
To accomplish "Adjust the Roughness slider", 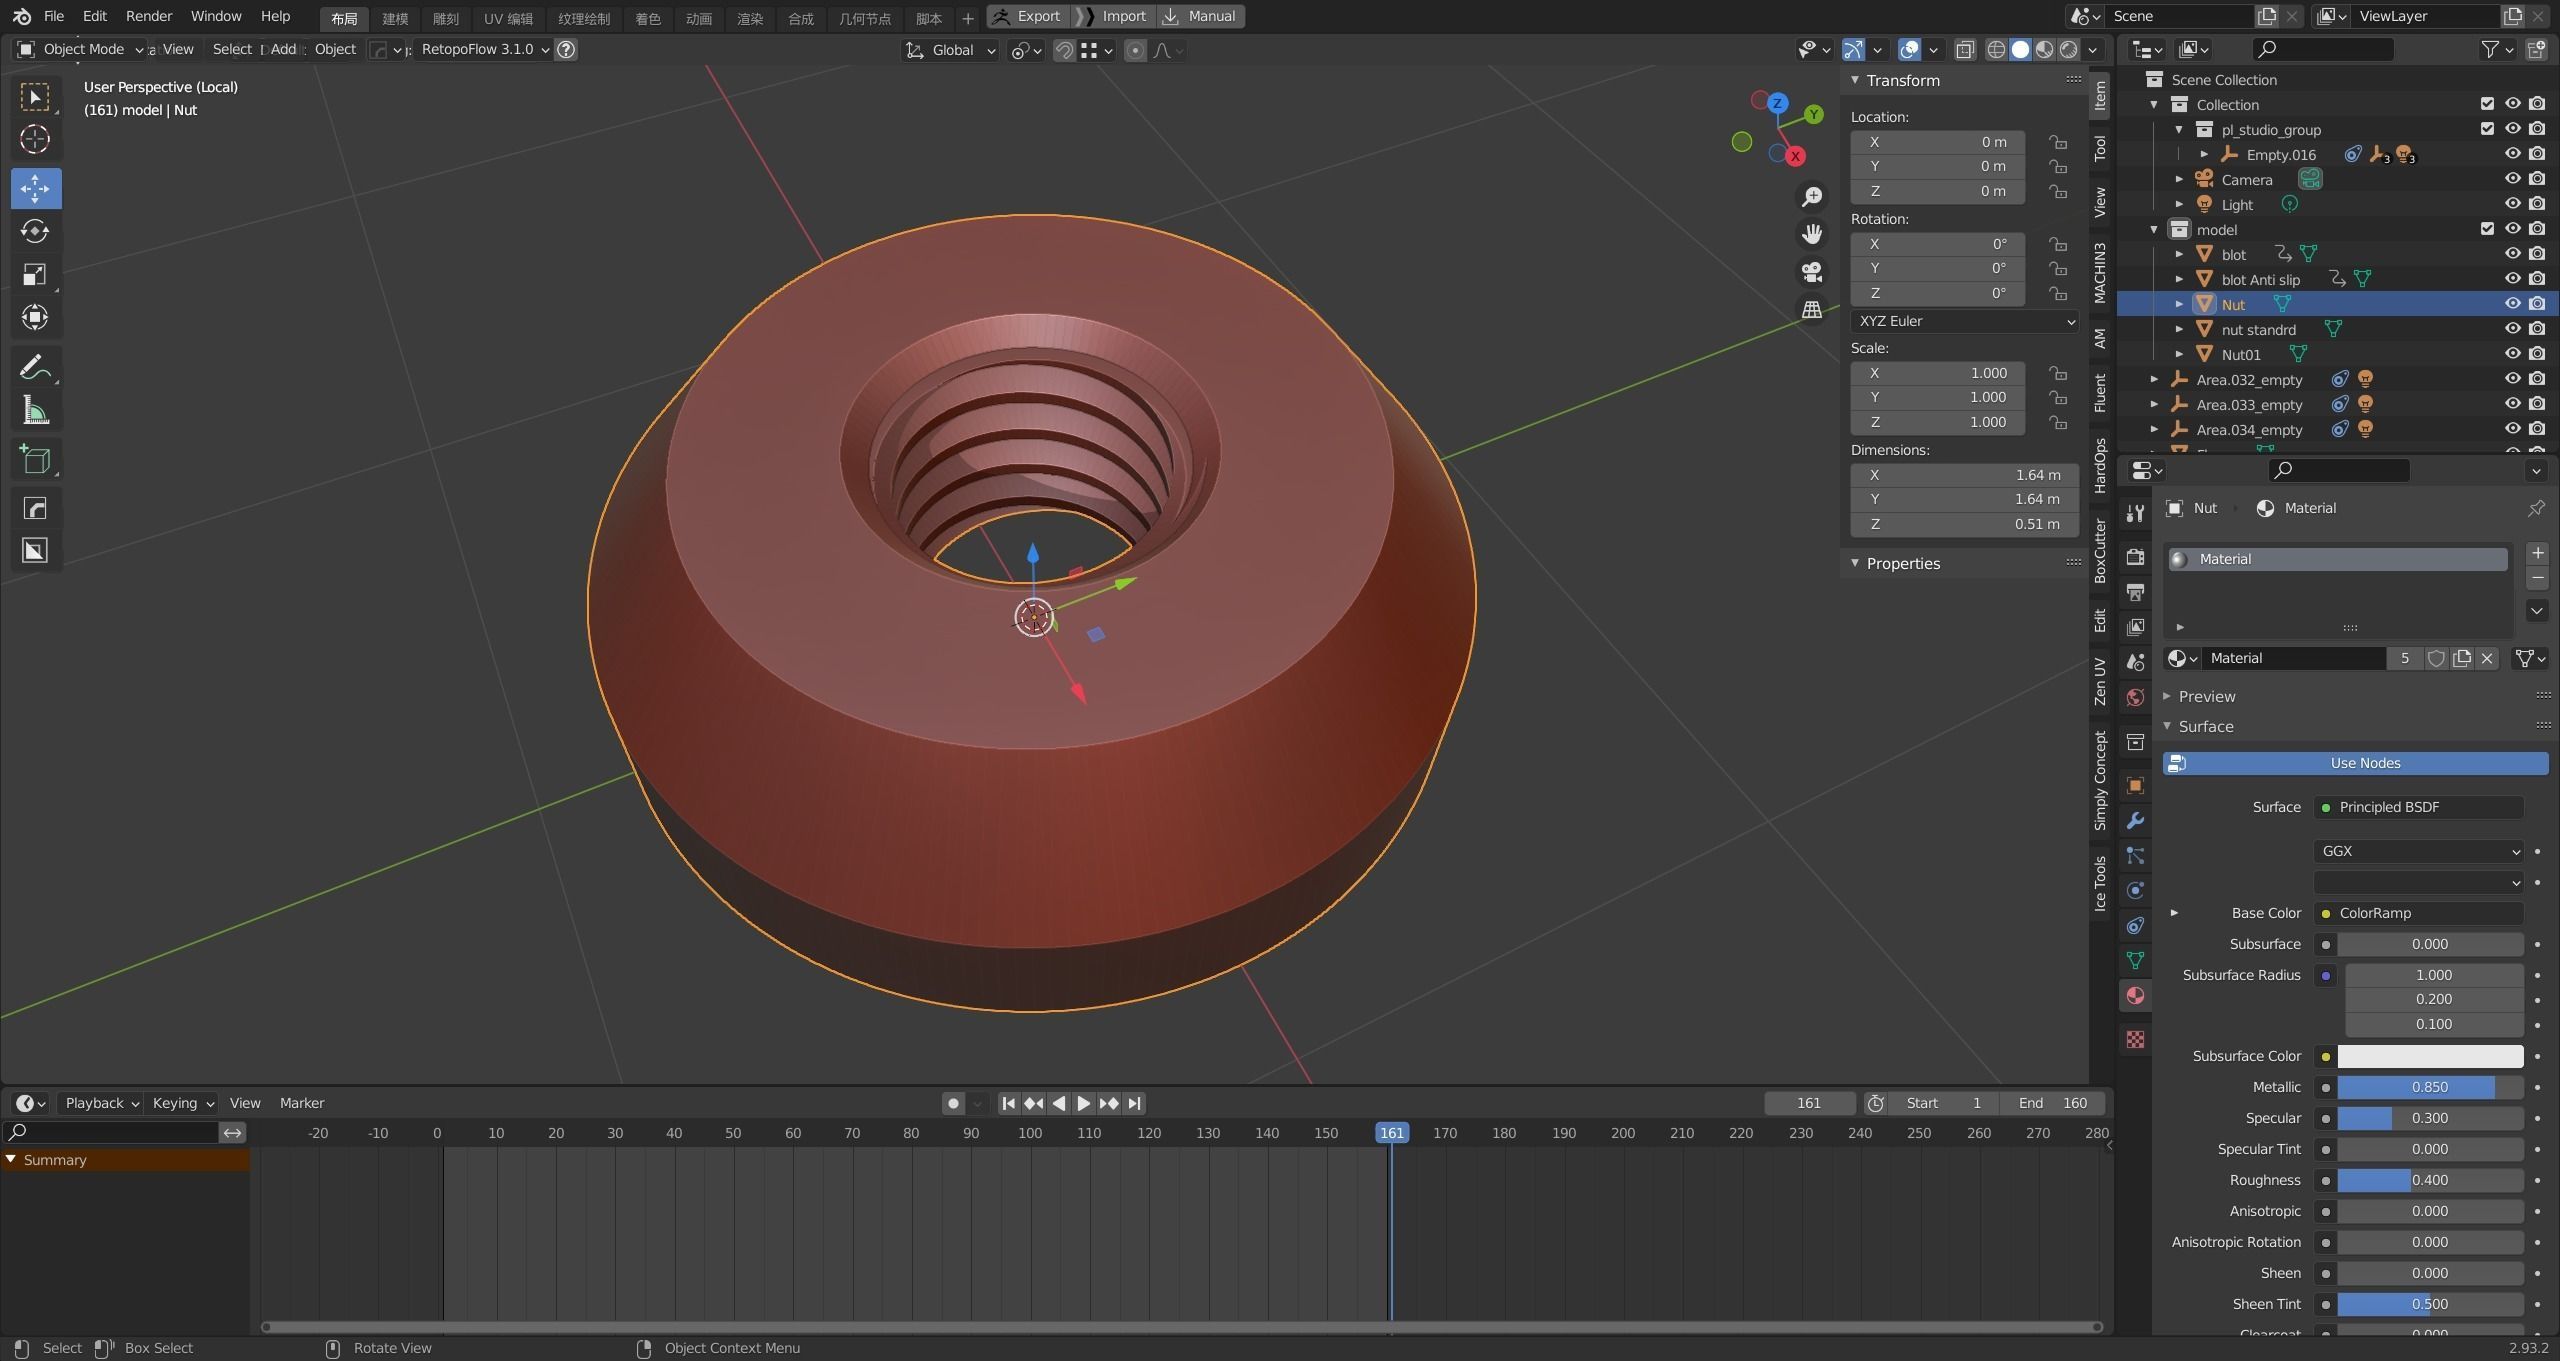I will point(2428,1180).
